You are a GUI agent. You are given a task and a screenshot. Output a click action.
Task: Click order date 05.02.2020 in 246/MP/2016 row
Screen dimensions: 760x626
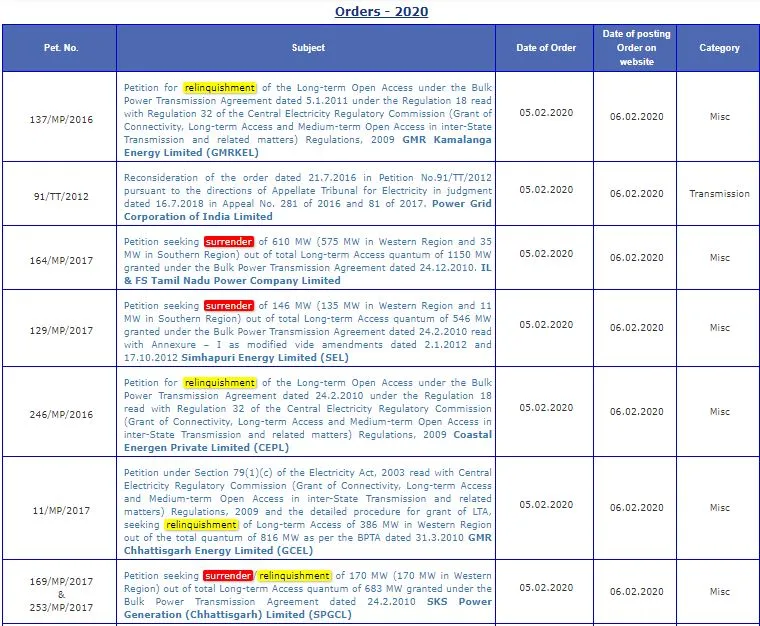546,407
